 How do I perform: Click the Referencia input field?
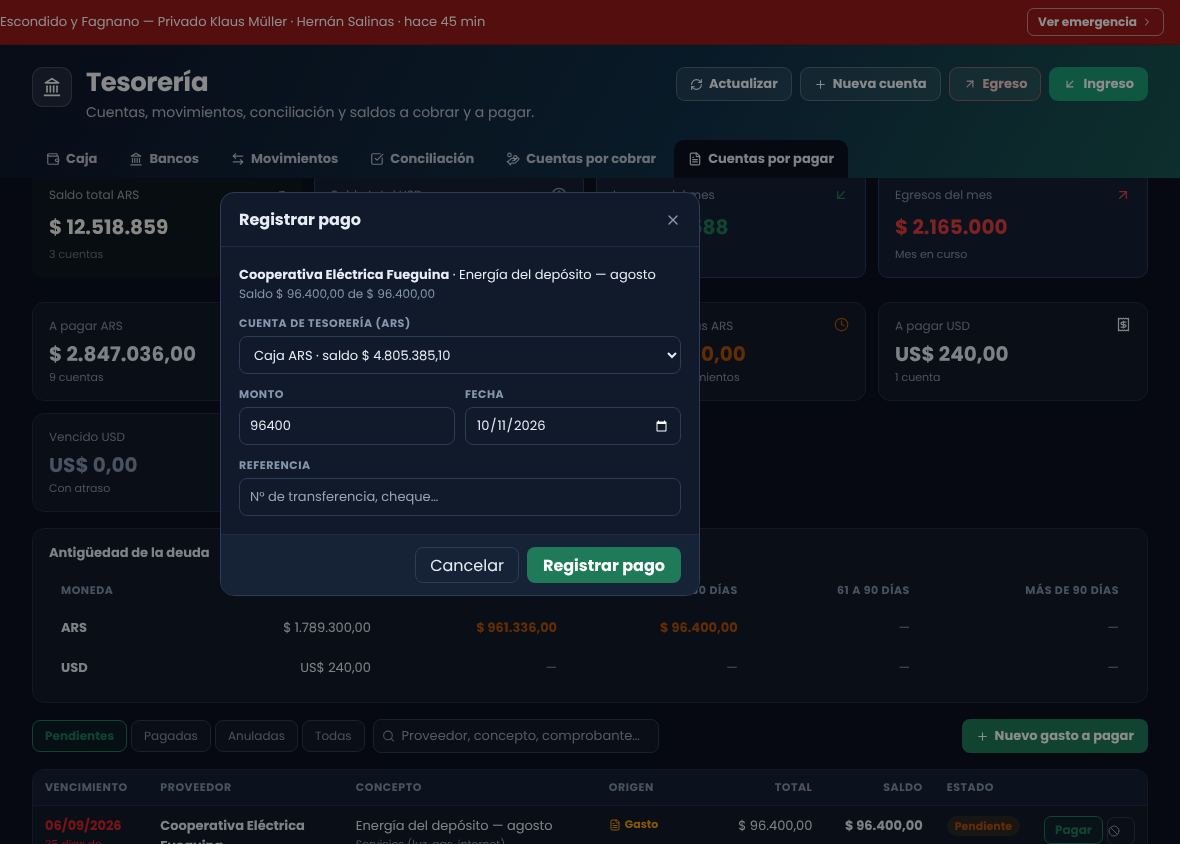point(460,497)
